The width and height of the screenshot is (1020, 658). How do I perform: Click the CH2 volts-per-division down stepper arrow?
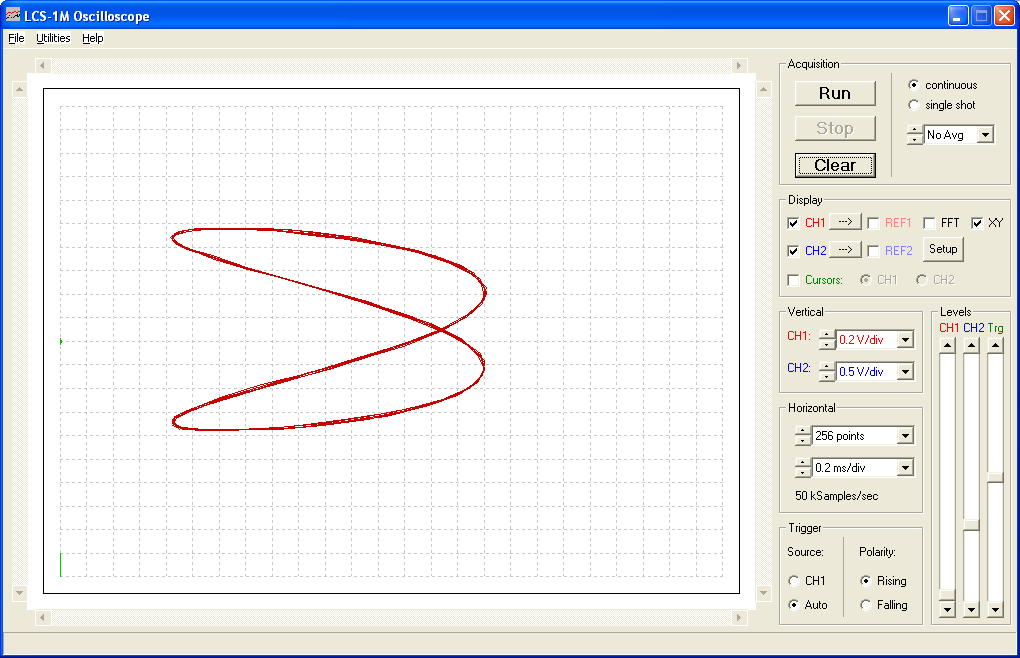tap(827, 376)
